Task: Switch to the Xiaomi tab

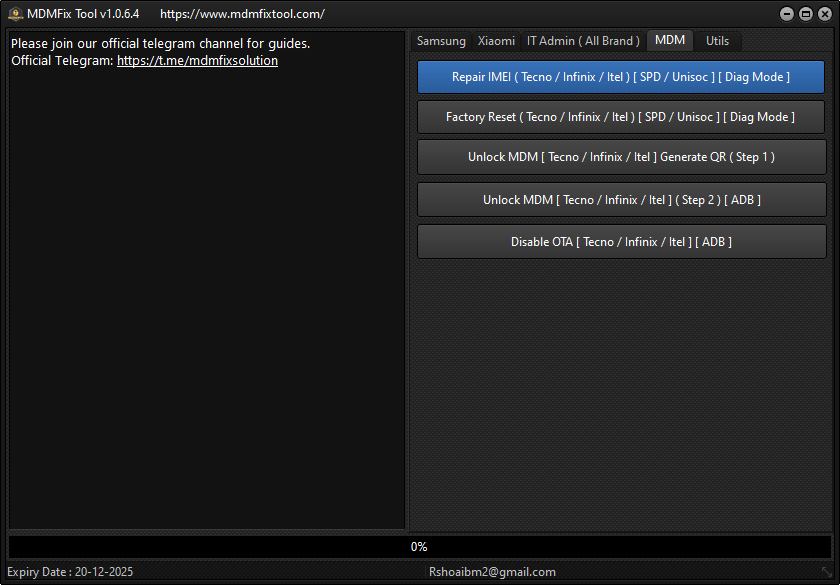Action: [x=496, y=41]
